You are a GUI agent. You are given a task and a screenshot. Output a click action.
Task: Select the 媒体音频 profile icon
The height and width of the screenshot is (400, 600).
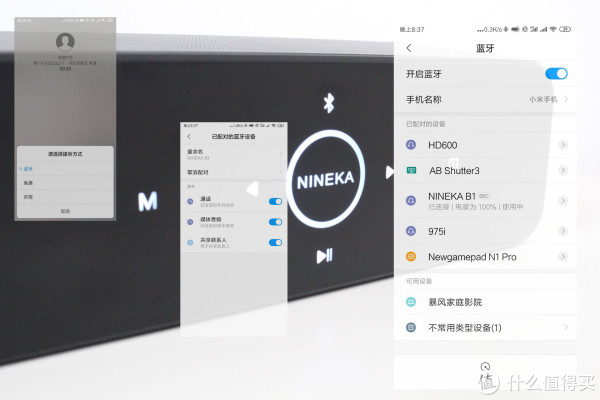pos(190,222)
